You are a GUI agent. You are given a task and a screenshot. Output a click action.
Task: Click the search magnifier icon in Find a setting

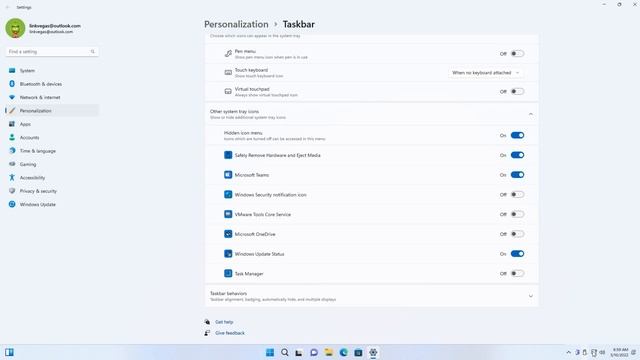pyautogui.click(x=93, y=52)
